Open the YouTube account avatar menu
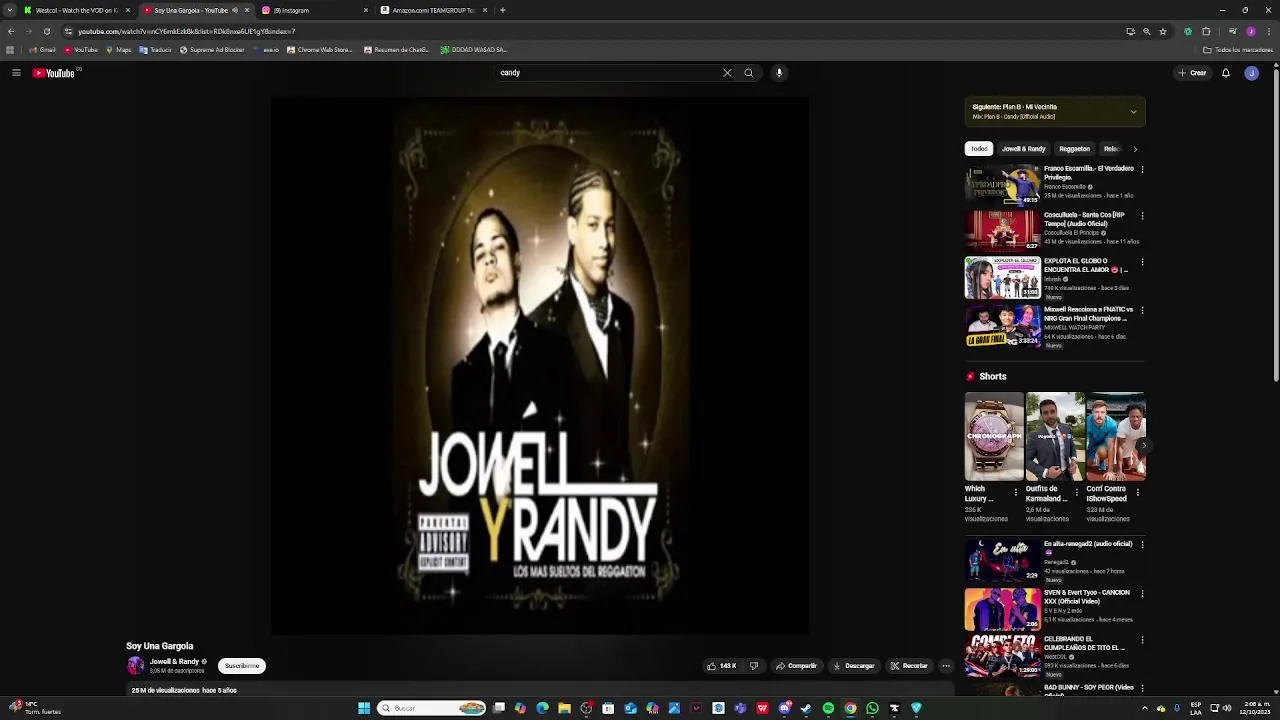The width and height of the screenshot is (1280, 720). point(1251,73)
